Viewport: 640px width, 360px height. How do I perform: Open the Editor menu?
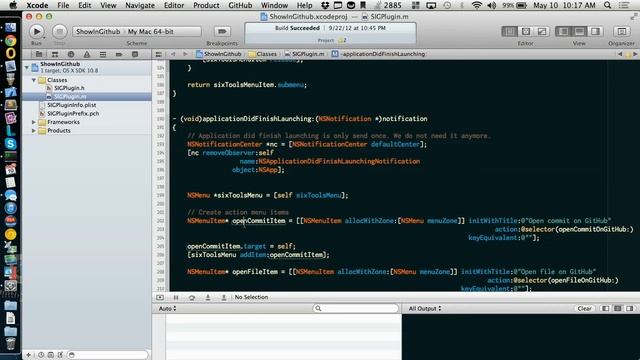coord(174,5)
